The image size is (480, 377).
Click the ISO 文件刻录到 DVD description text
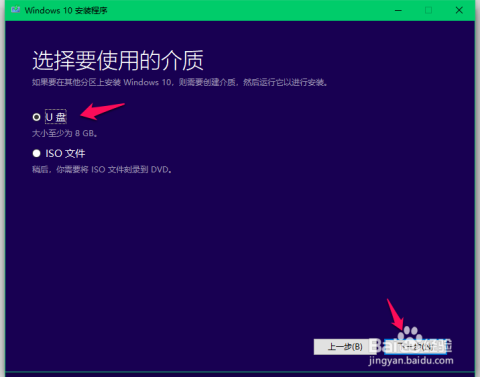102,170
